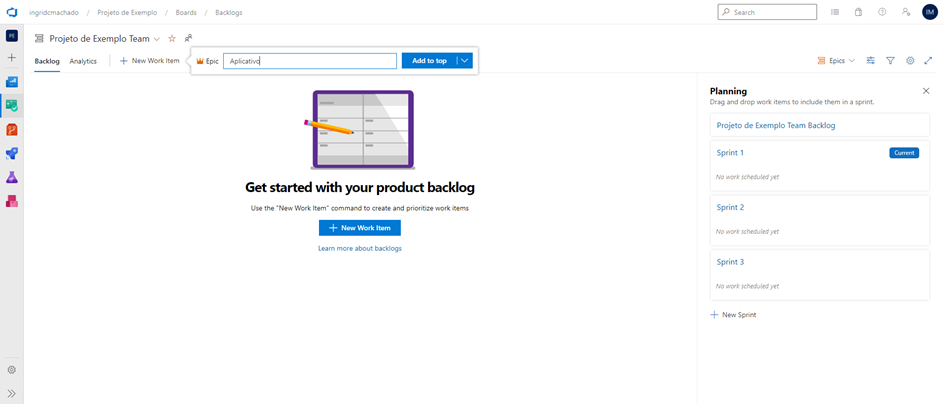Open Pipelines hub in the sidebar

coord(11,153)
